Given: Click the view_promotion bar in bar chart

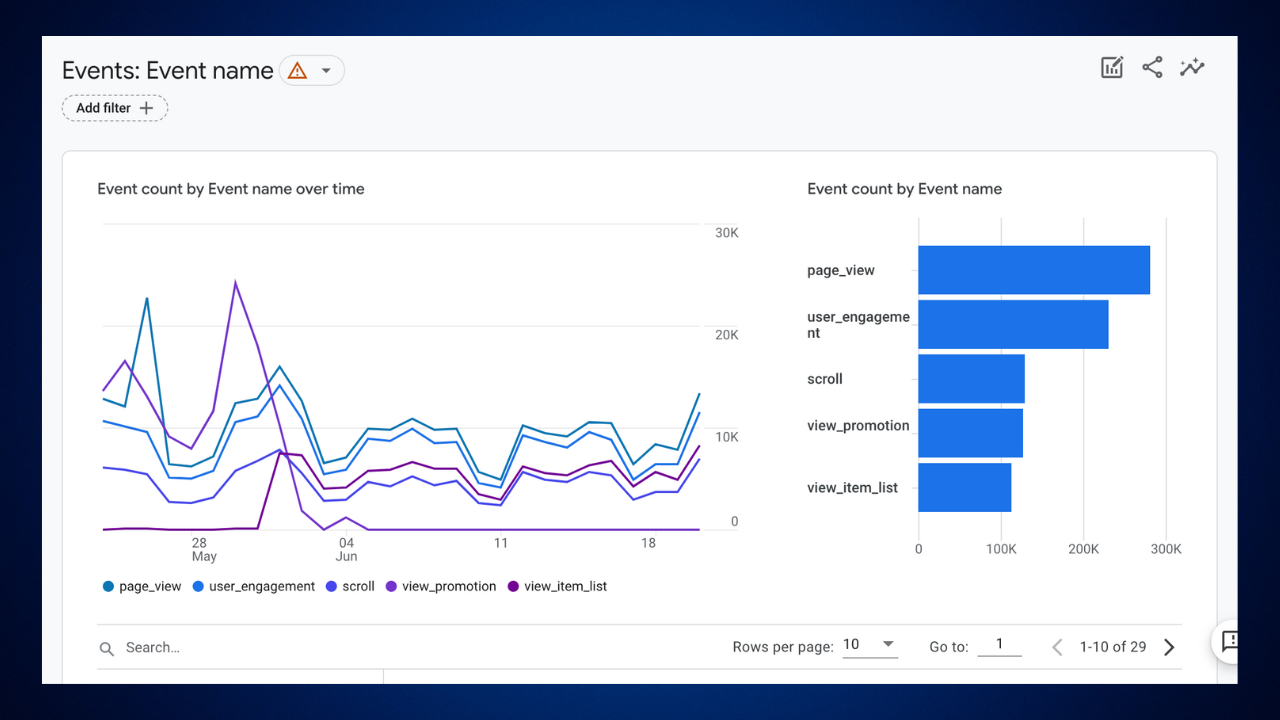Looking at the screenshot, I should (970, 433).
